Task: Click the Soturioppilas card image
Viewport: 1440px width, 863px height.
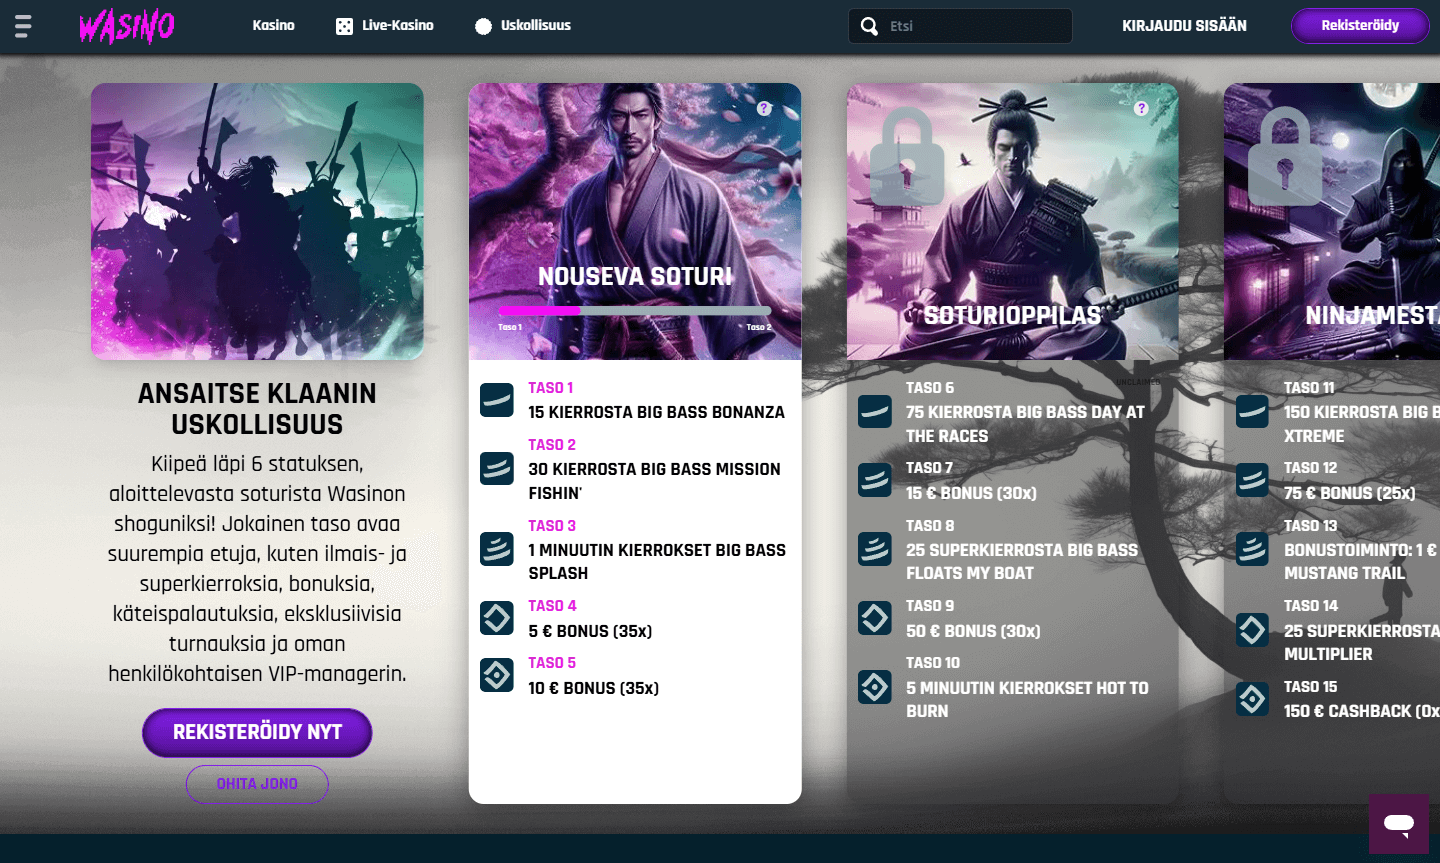Action: [x=1012, y=221]
